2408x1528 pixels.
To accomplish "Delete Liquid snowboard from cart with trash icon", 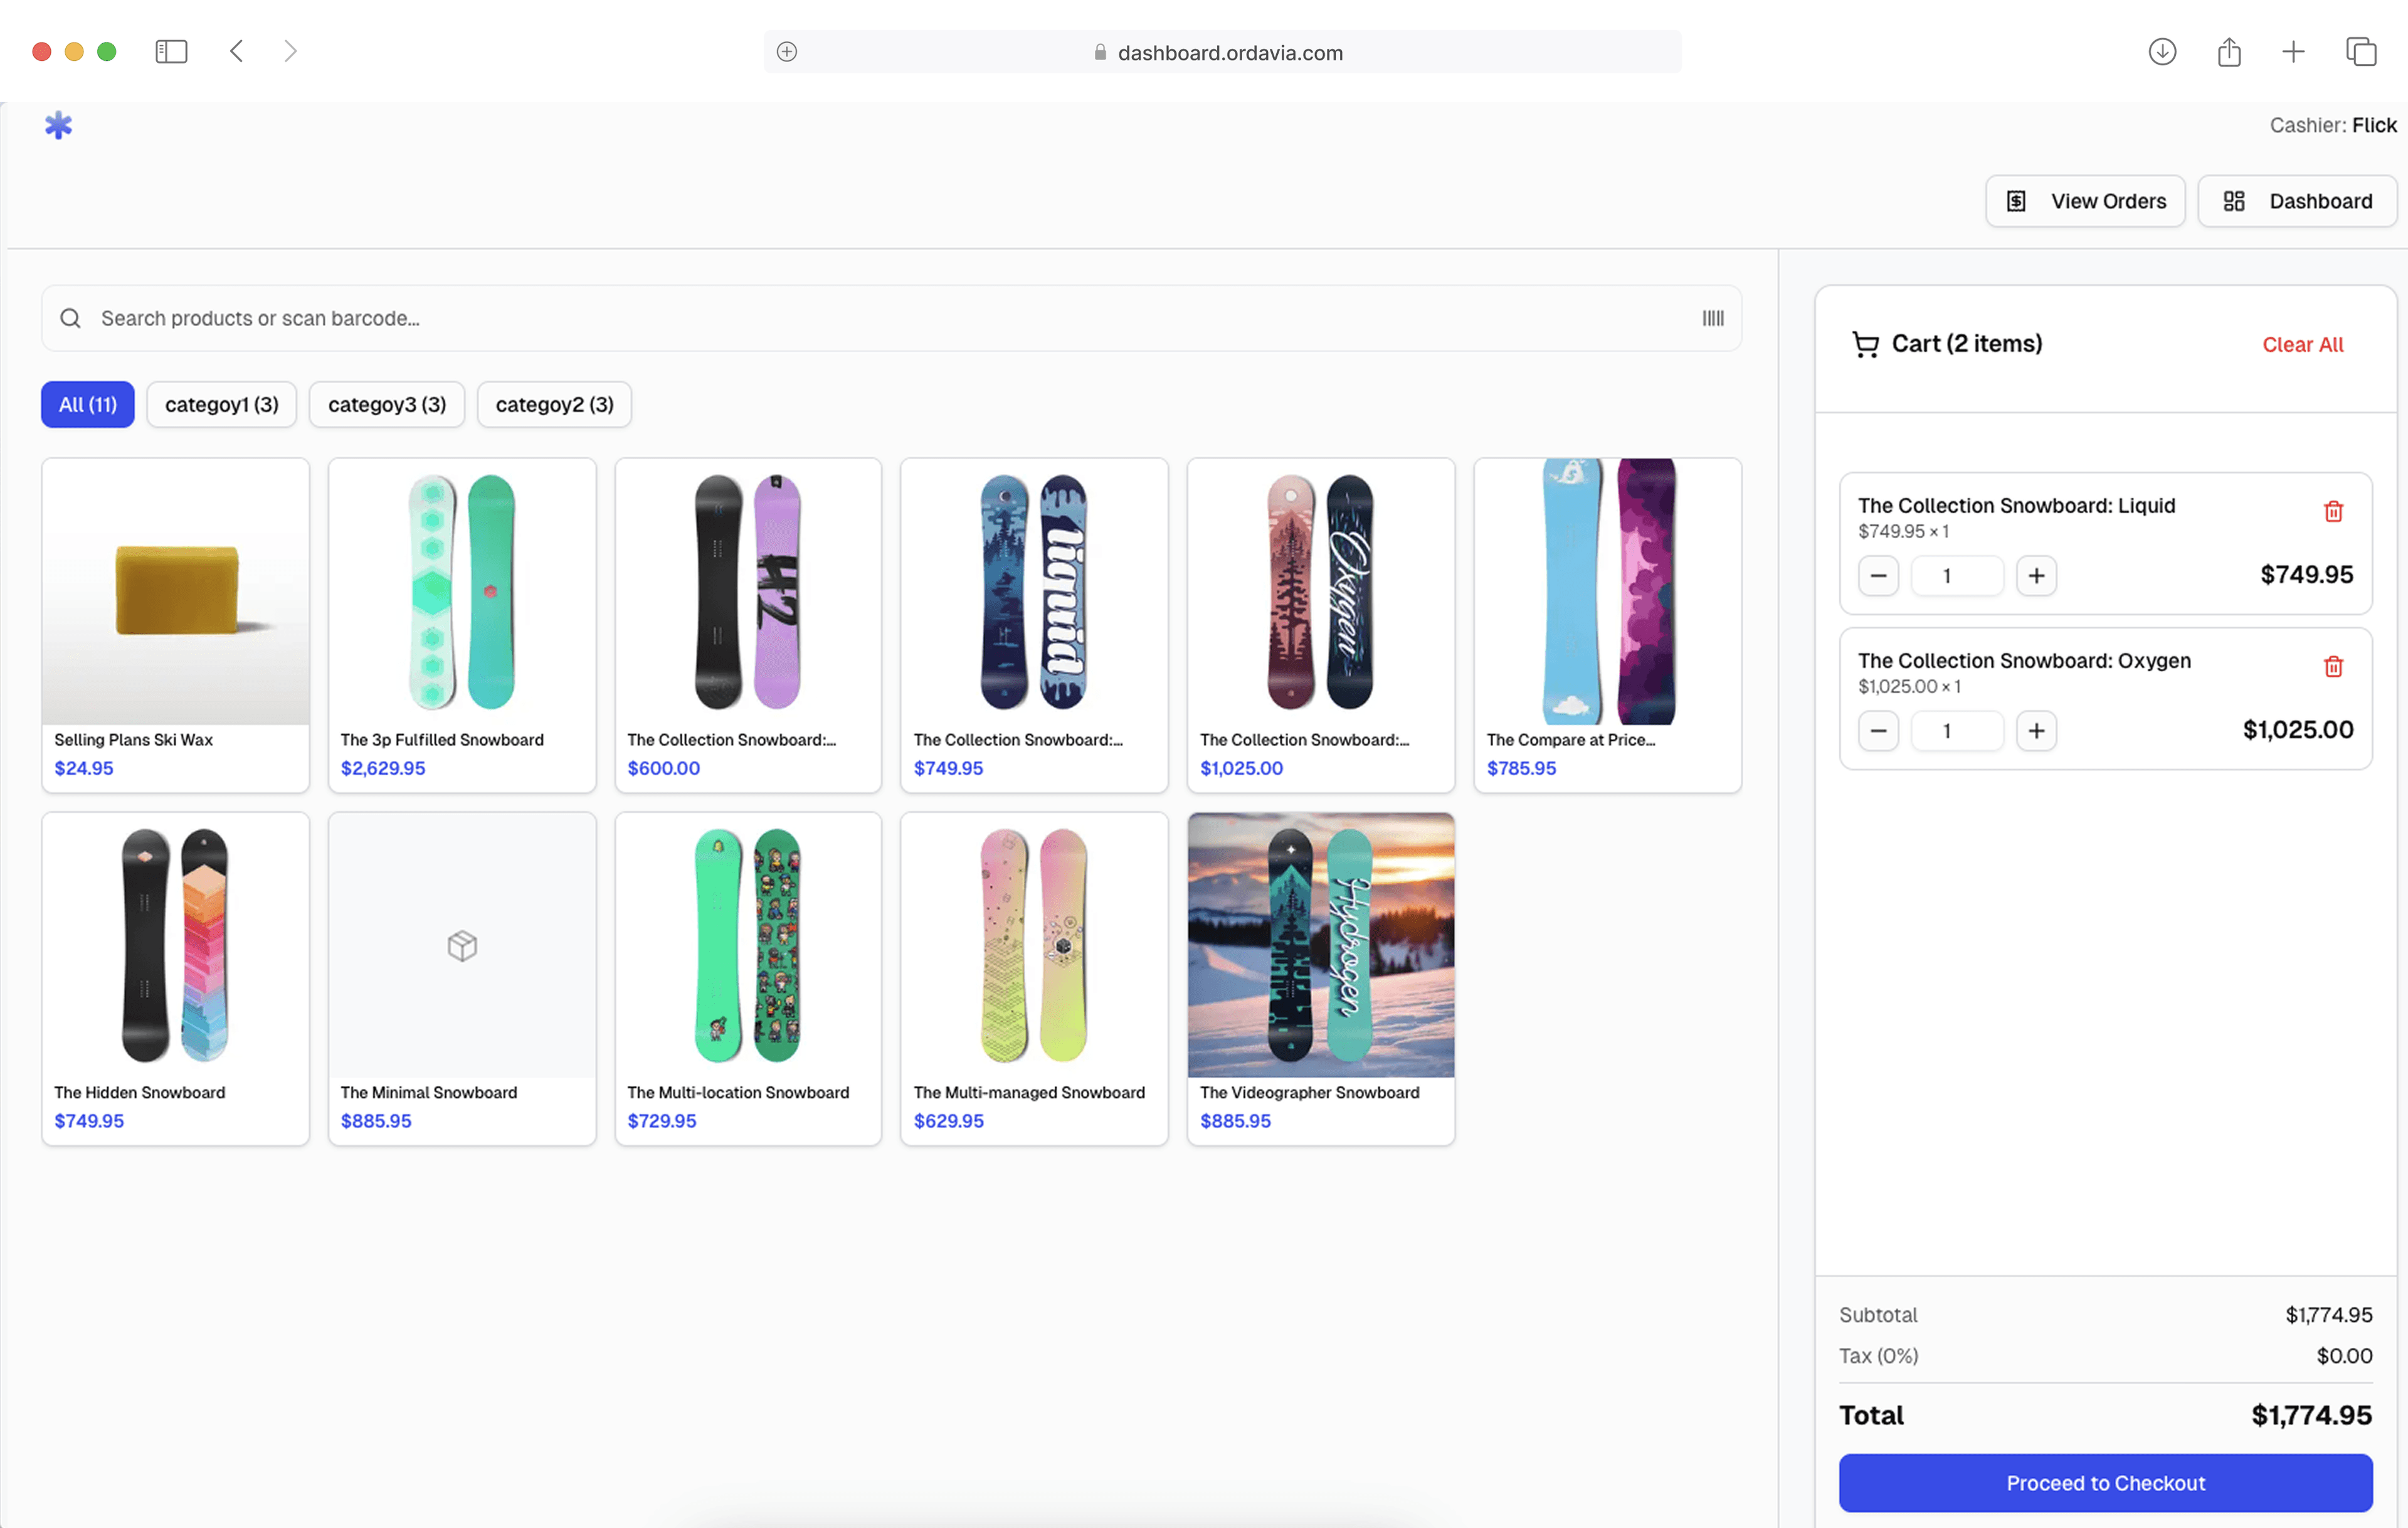I will (x=2332, y=511).
